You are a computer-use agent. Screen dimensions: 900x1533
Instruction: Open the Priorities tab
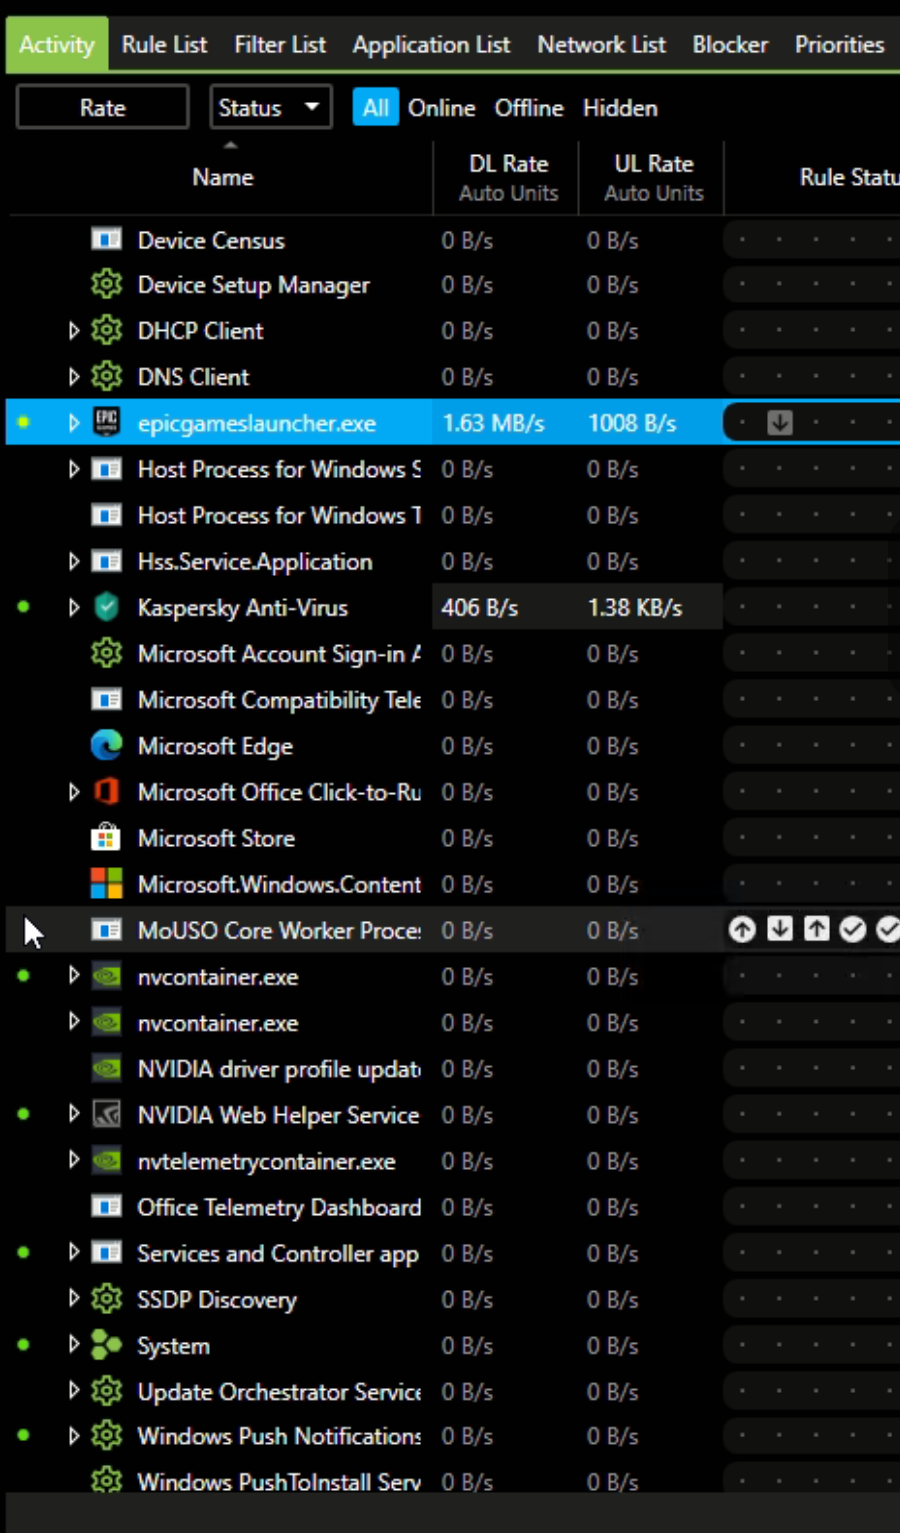coord(839,45)
